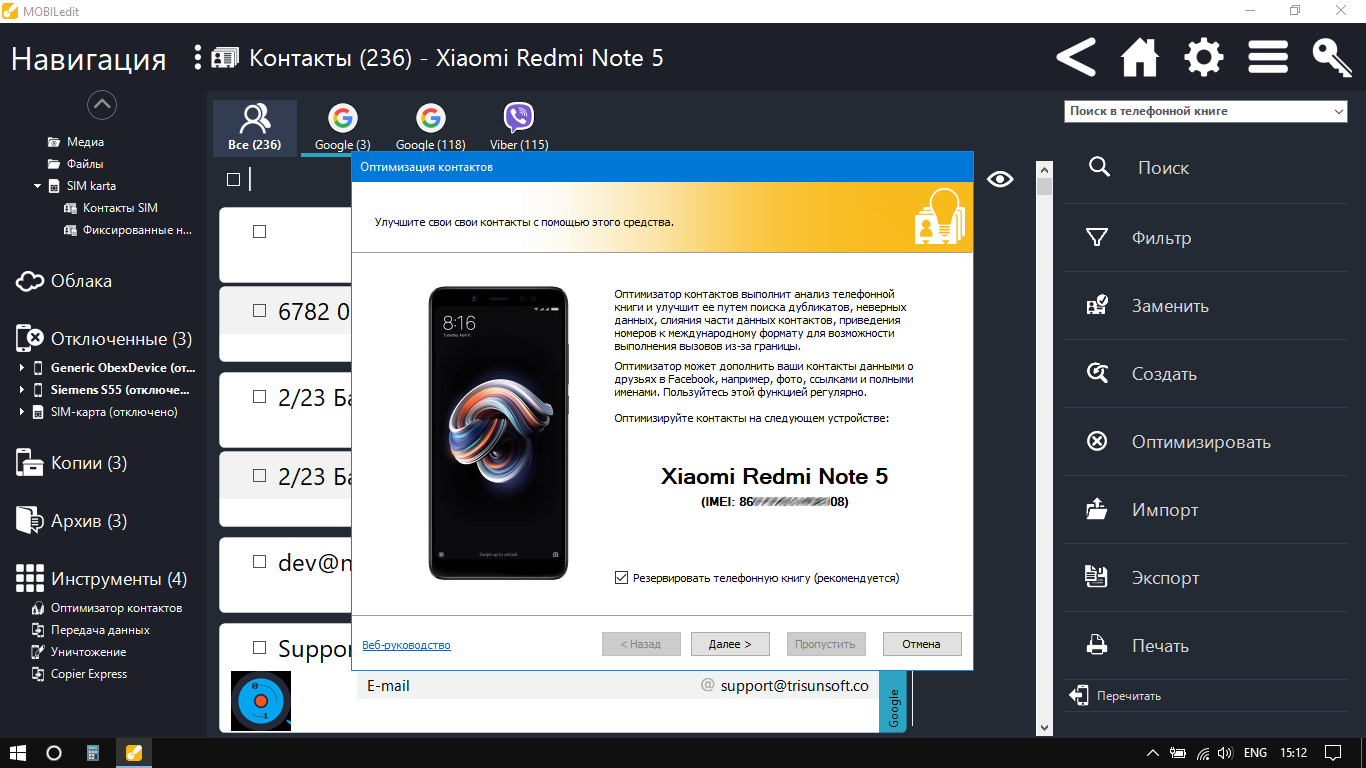Open Windows Start menu
The height and width of the screenshot is (768, 1366).
17,752
